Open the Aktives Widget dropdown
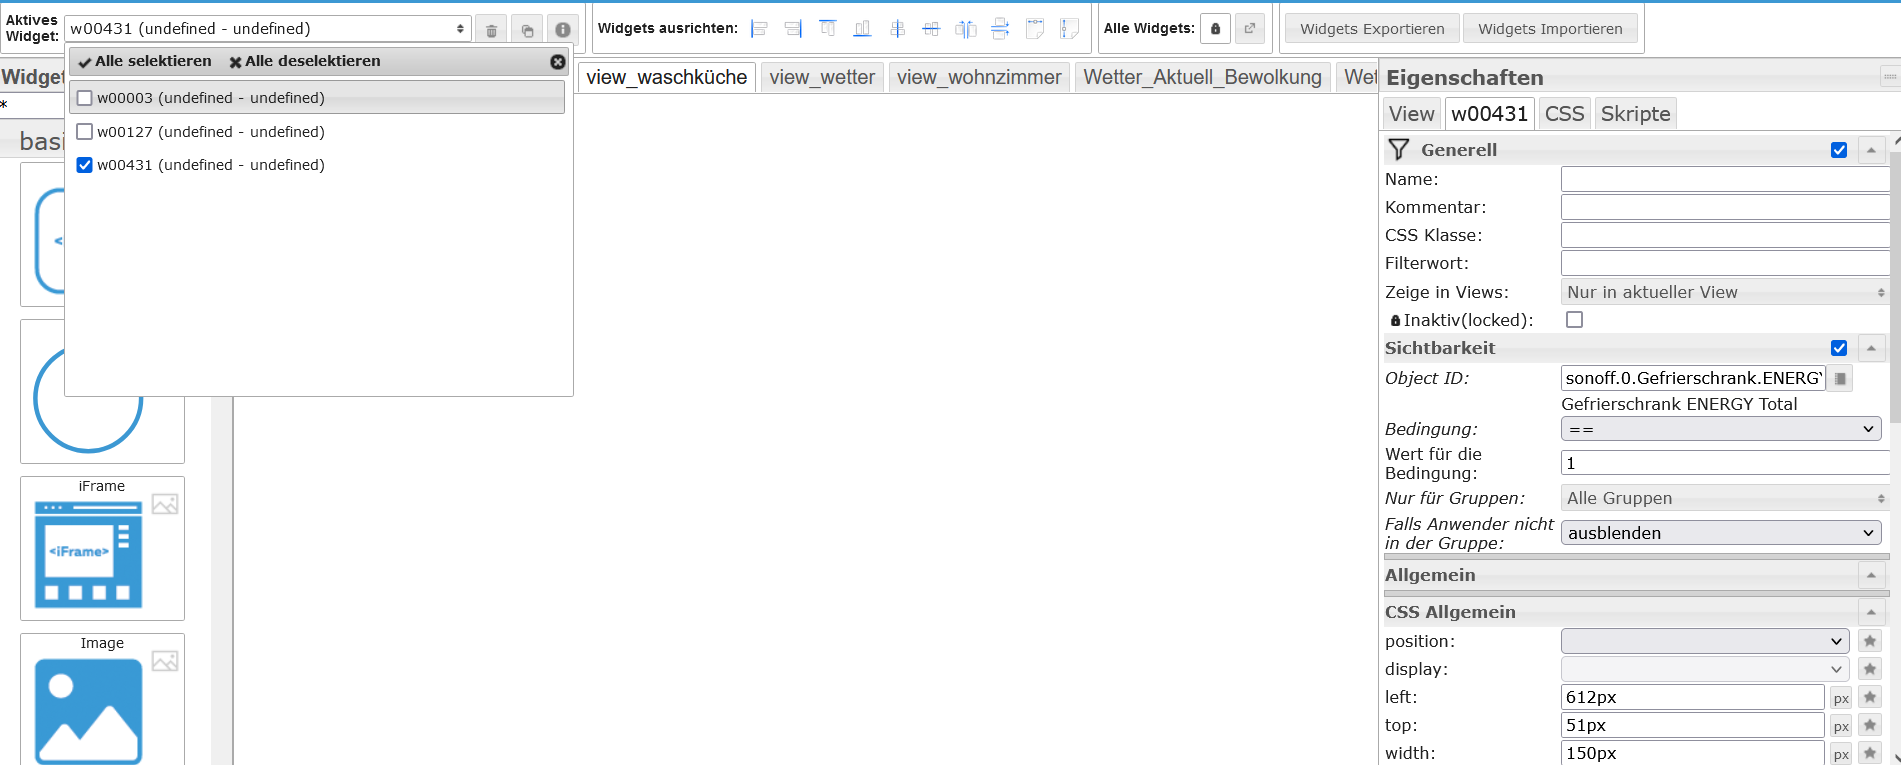The image size is (1901, 765). [268, 29]
